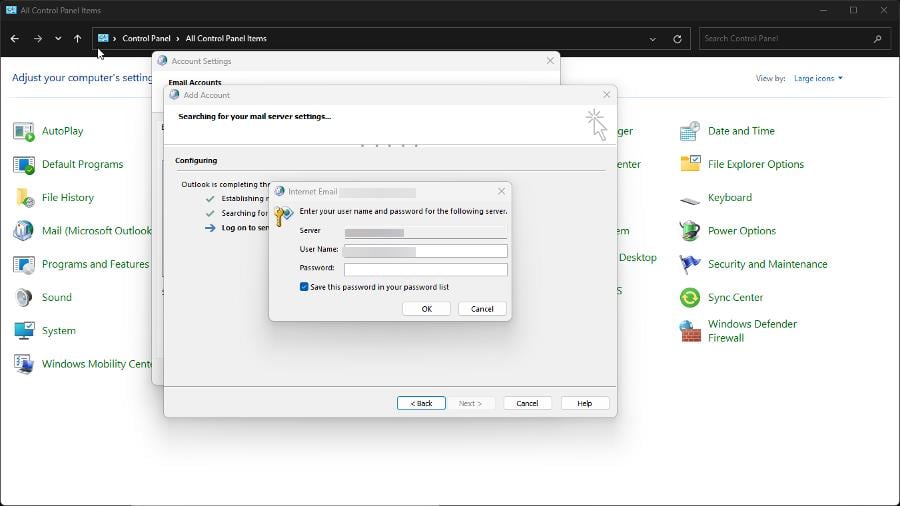Open the Date and Time icon
The height and width of the screenshot is (506, 900).
coord(690,131)
